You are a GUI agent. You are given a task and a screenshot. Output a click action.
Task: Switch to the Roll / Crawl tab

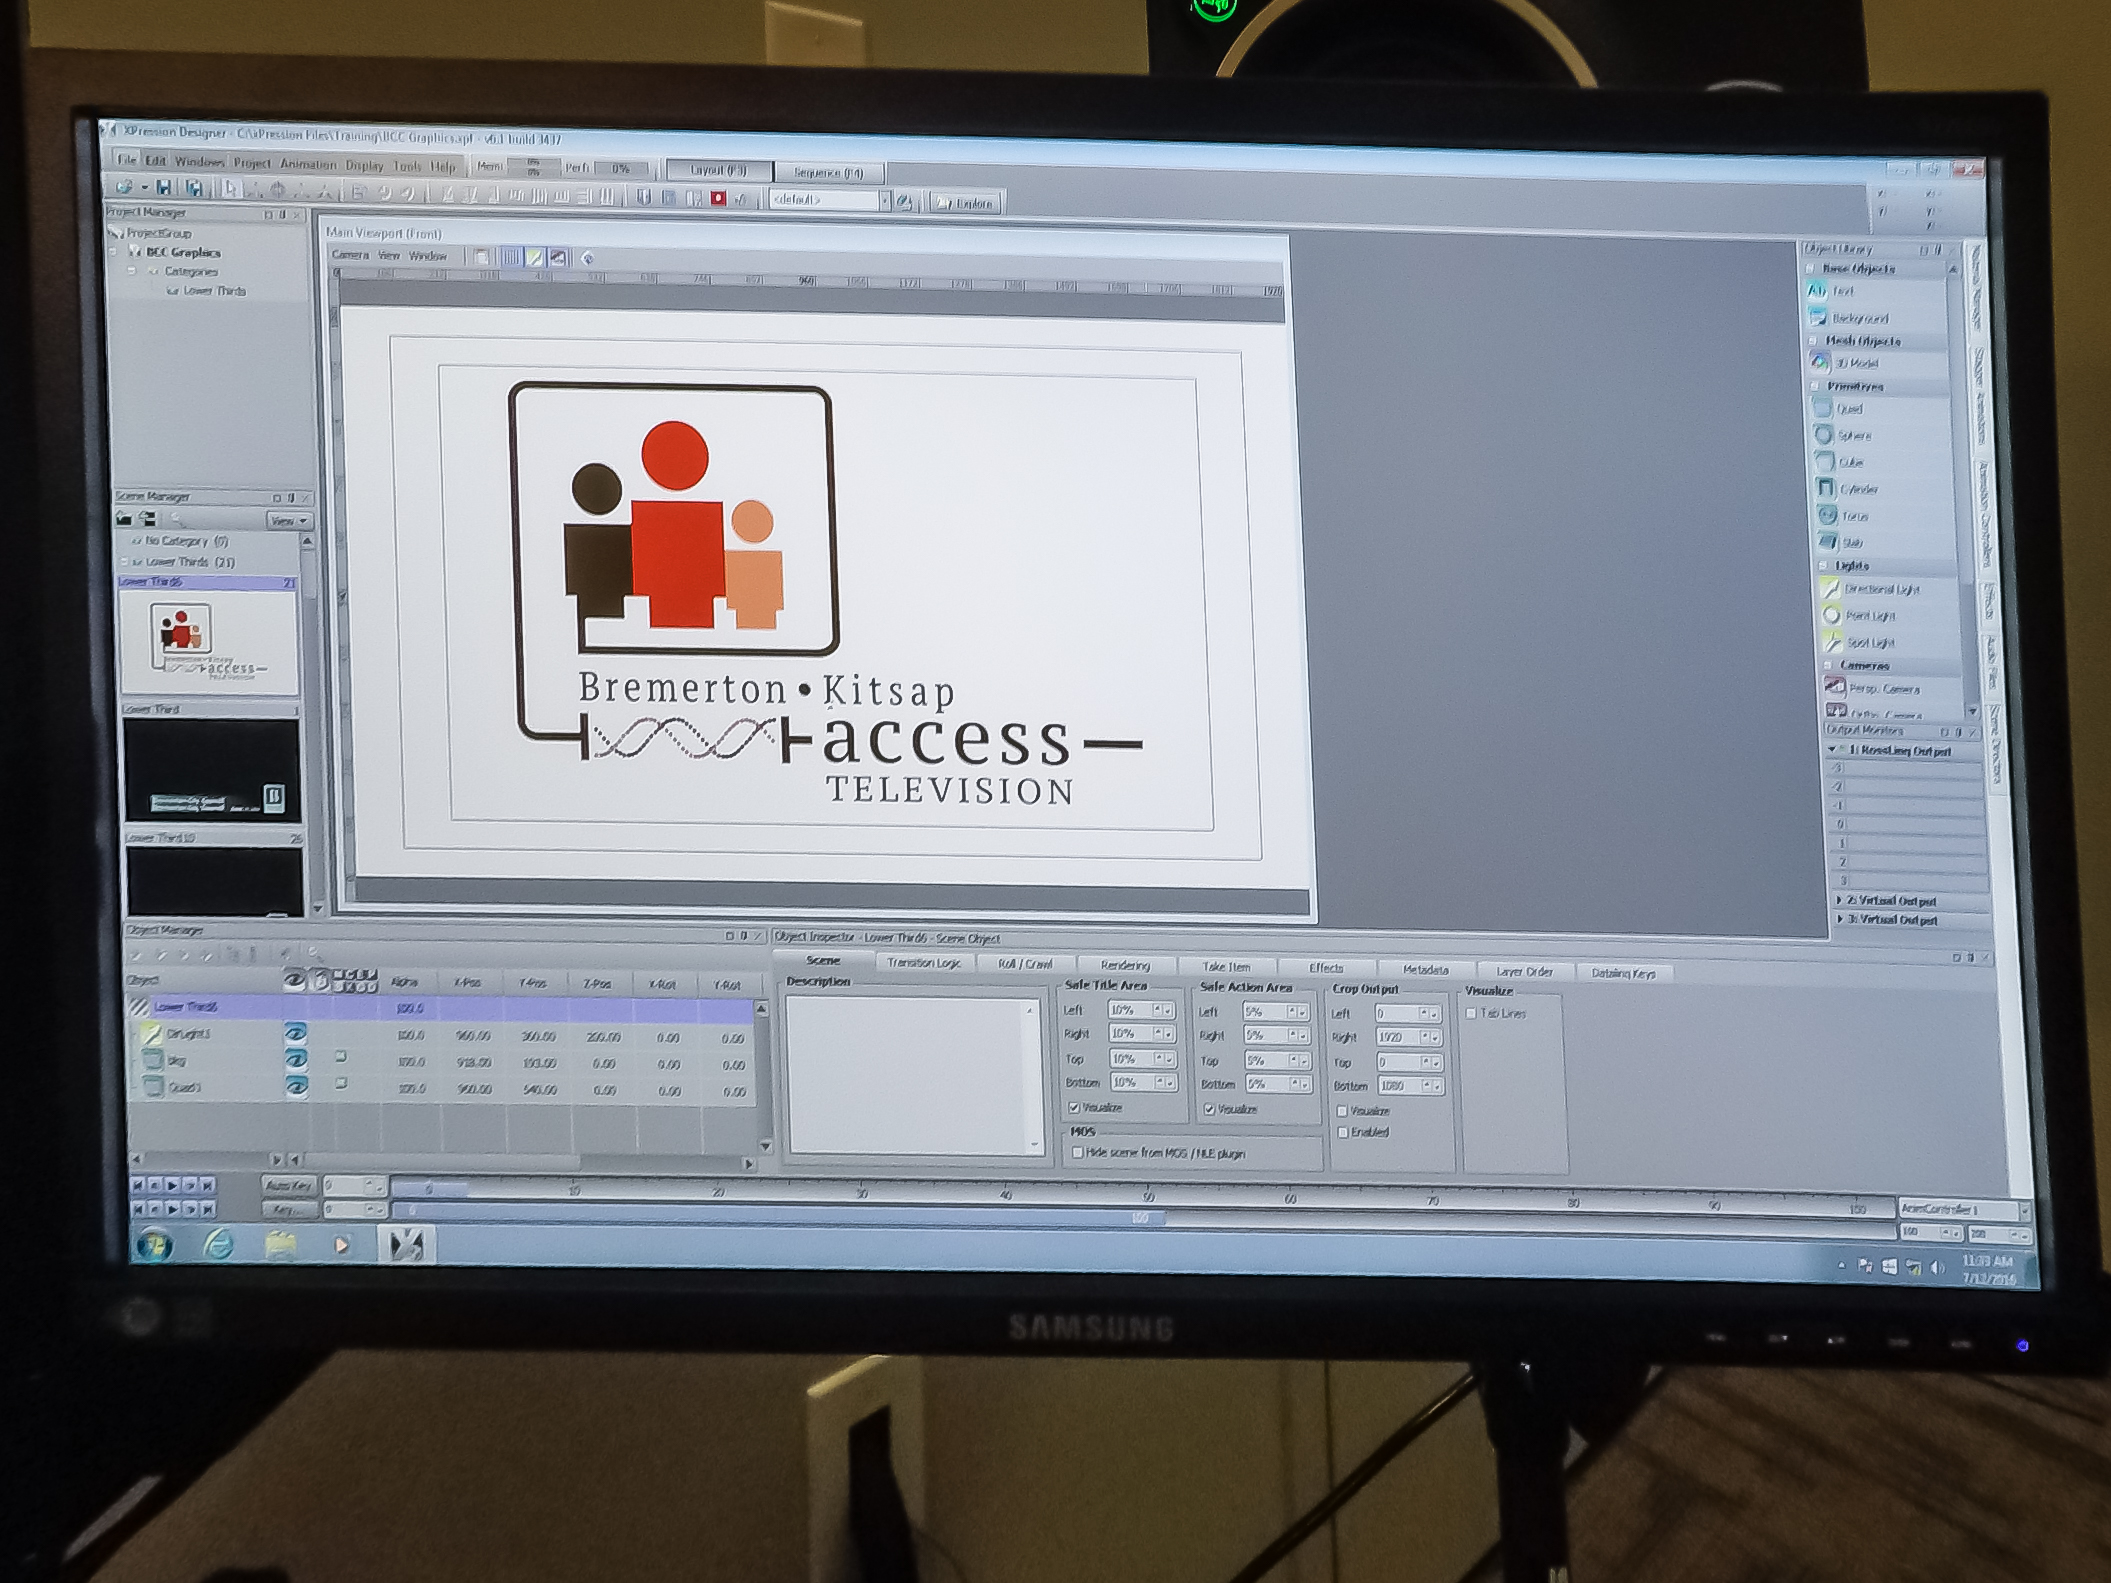(1025, 964)
